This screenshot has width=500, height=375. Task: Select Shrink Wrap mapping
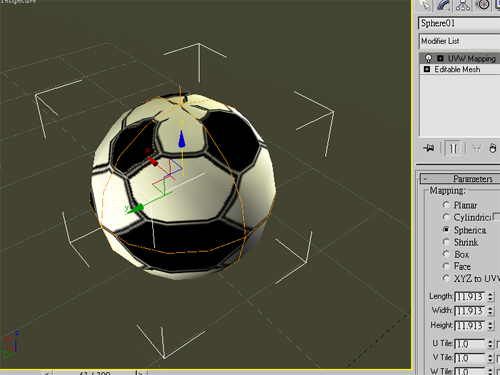(x=446, y=241)
